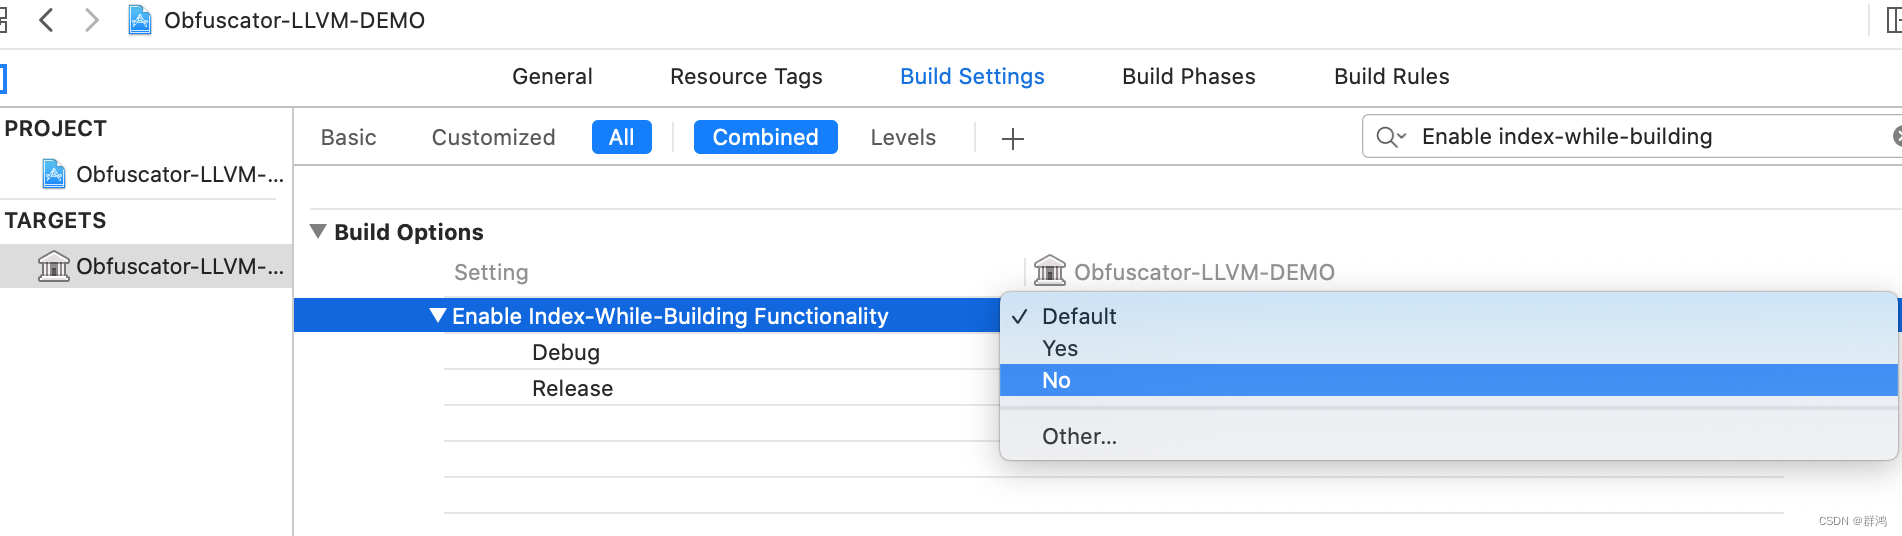Image resolution: width=1902 pixels, height=536 pixels.
Task: Click the add build setting plus icon
Action: [1012, 138]
